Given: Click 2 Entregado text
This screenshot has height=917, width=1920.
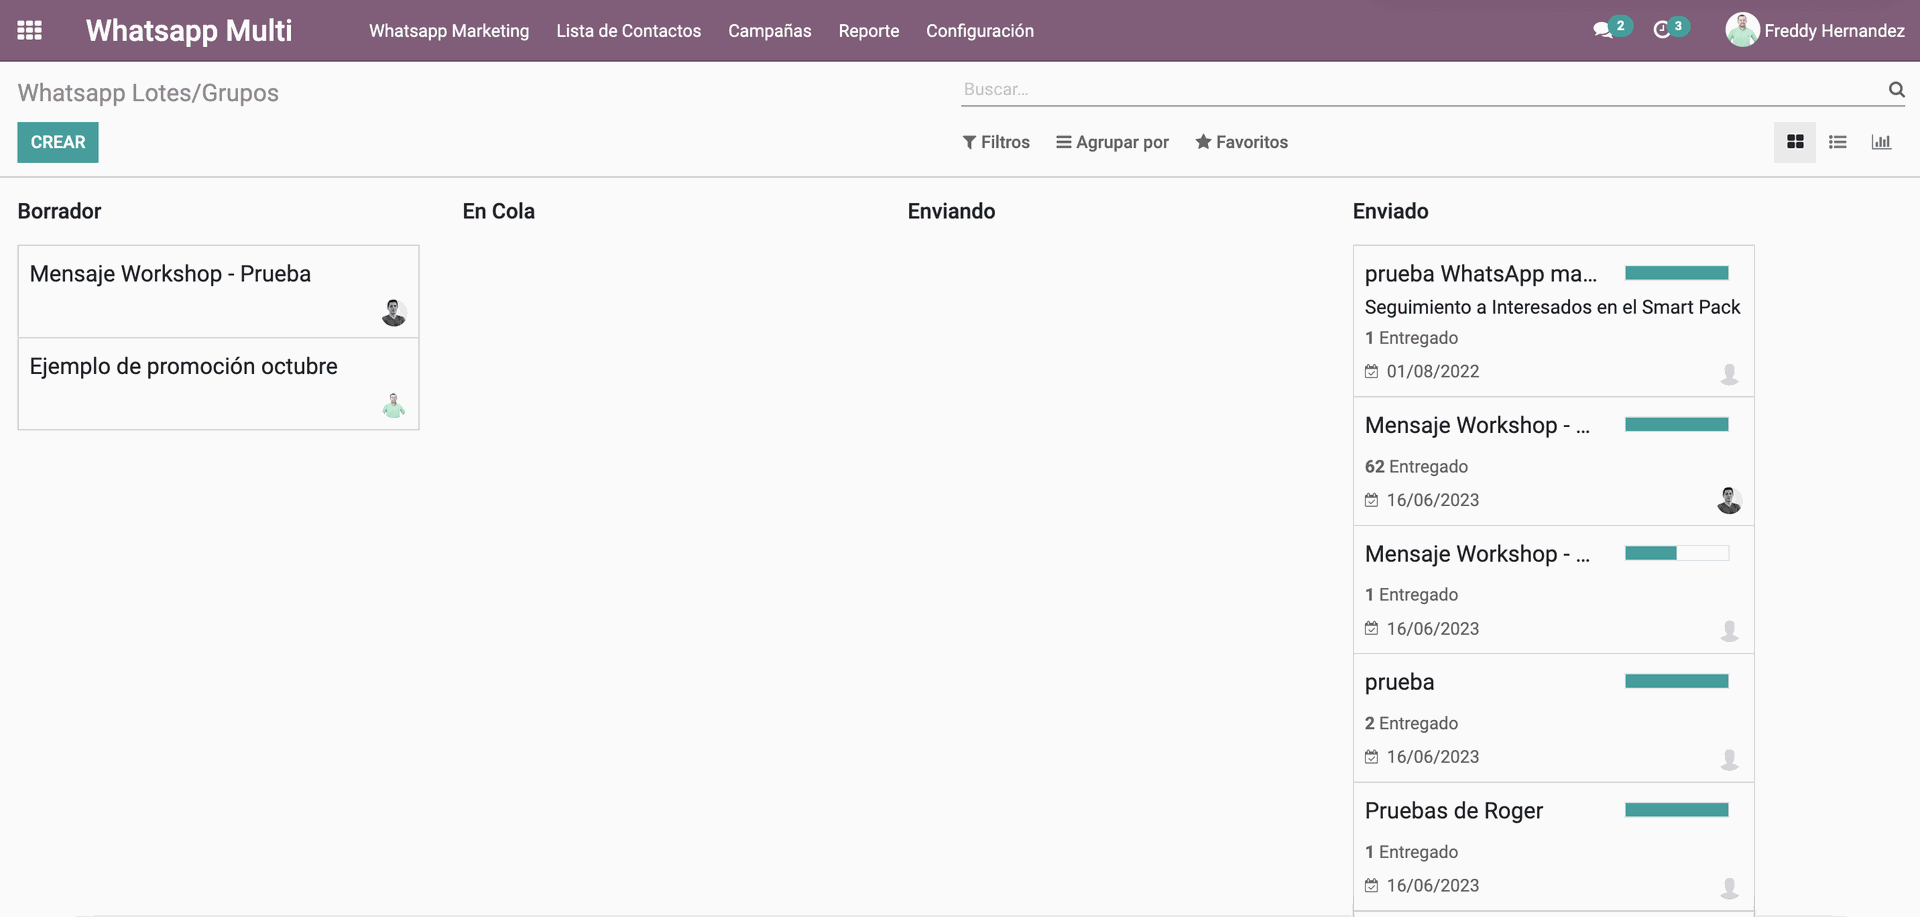Looking at the screenshot, I should click(x=1412, y=723).
